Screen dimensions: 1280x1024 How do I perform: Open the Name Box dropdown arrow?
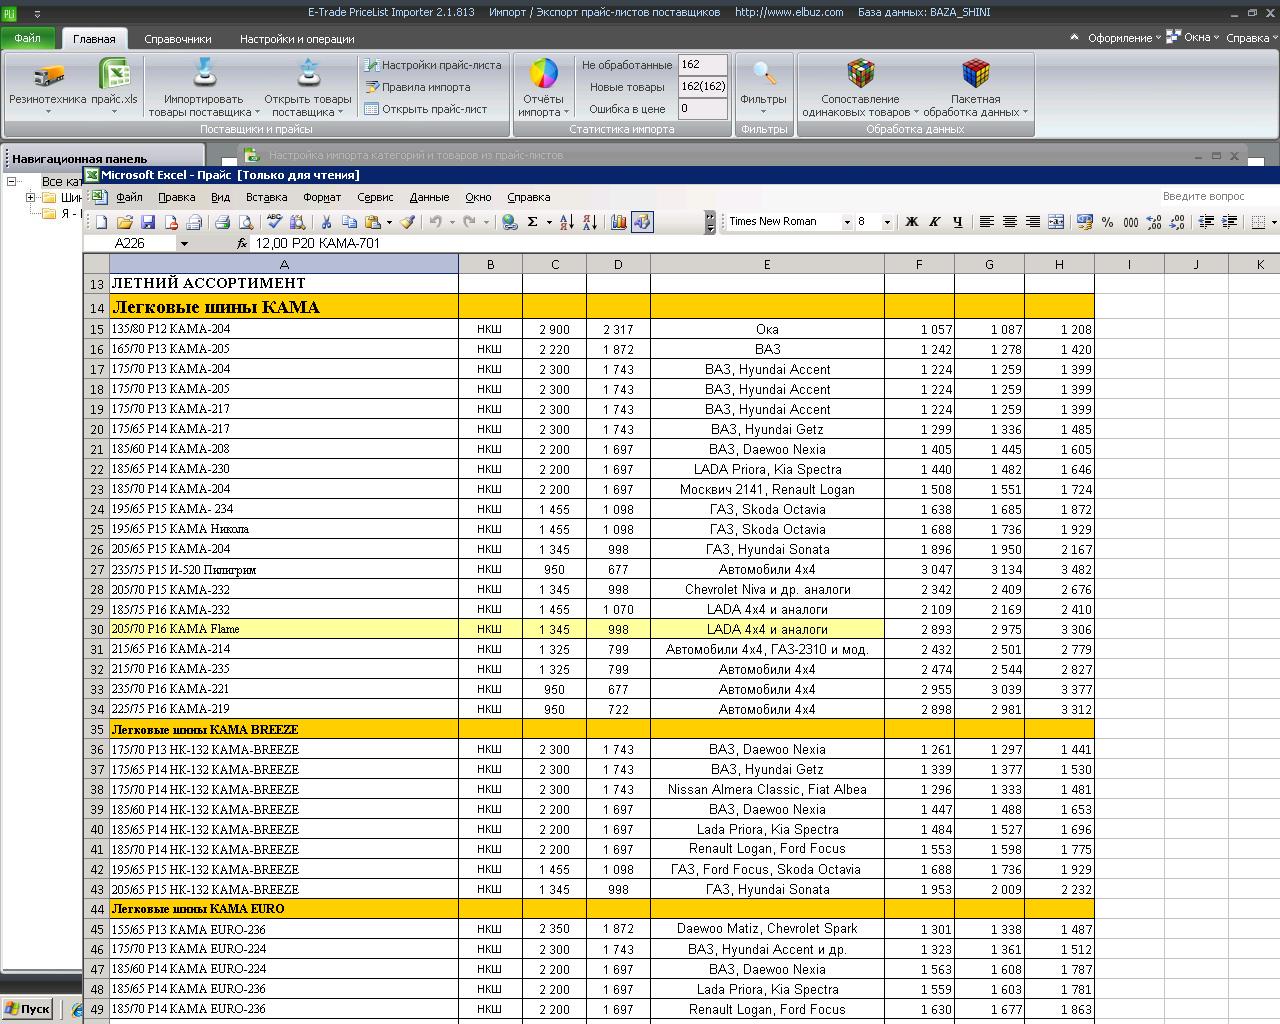184,244
